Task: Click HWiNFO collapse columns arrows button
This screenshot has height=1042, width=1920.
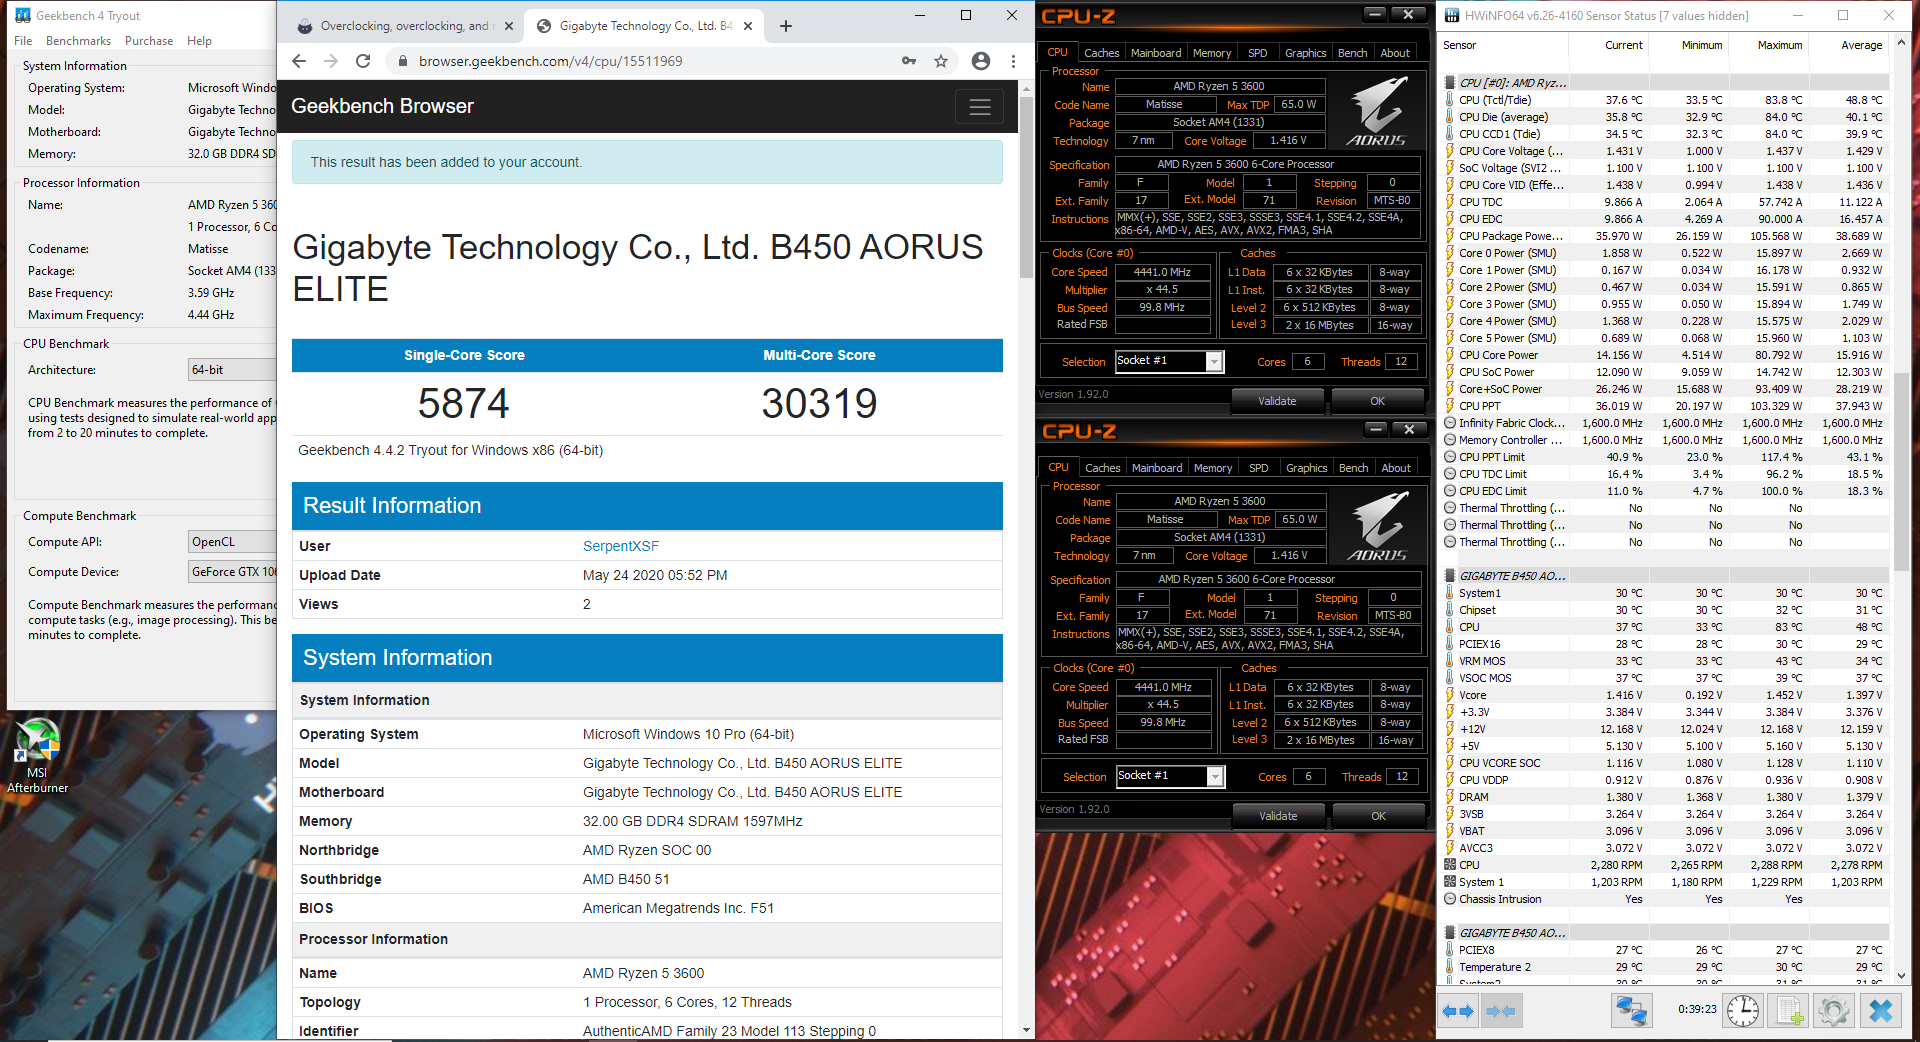Action: coord(1501,1011)
